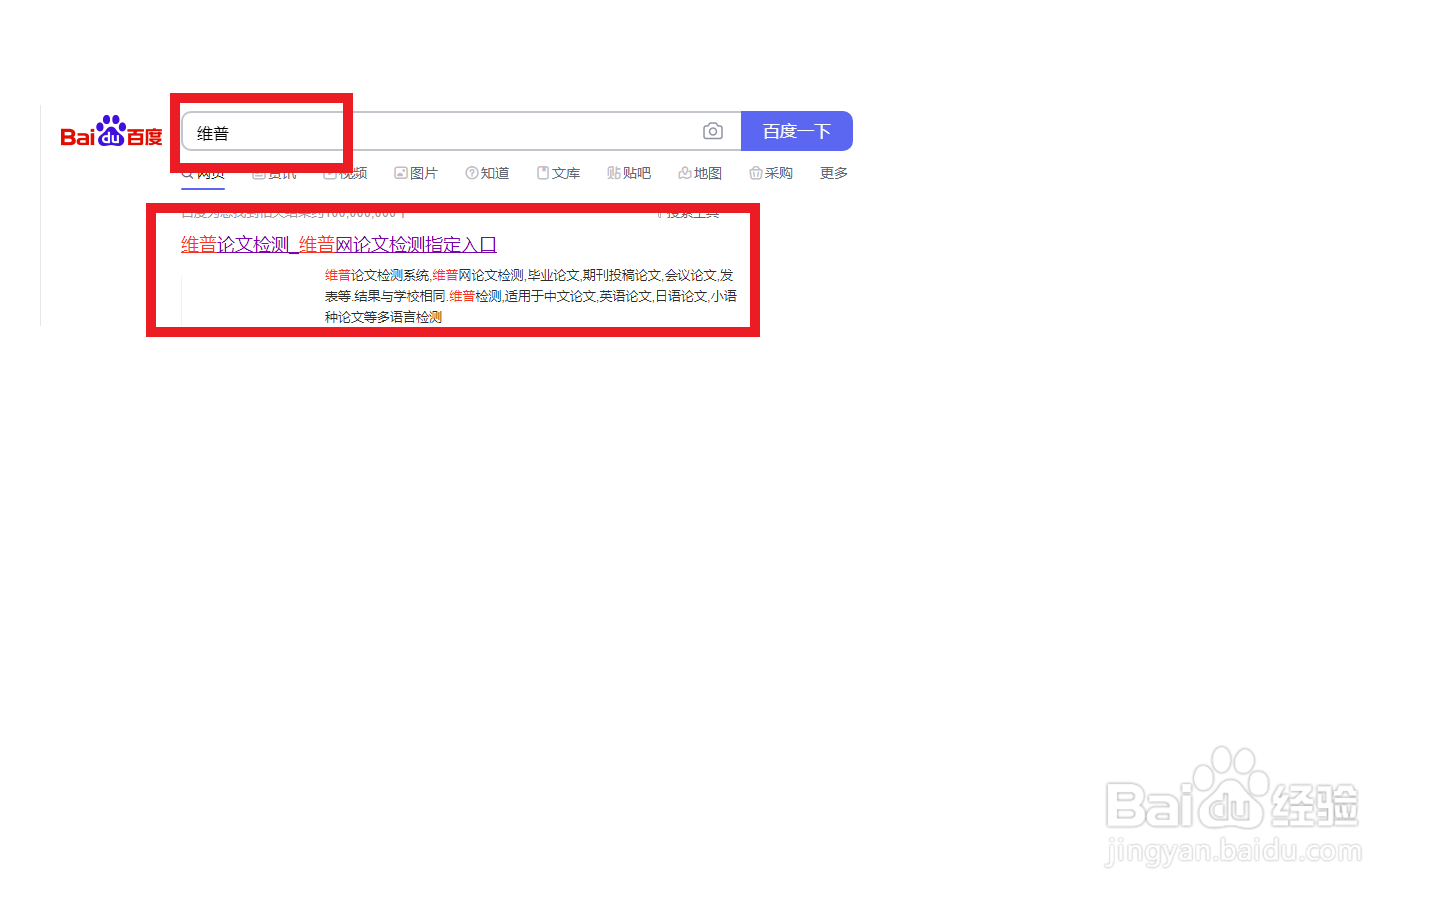The width and height of the screenshot is (1440, 900).
Task: Switch to the 地图 tab
Action: pyautogui.click(x=700, y=173)
